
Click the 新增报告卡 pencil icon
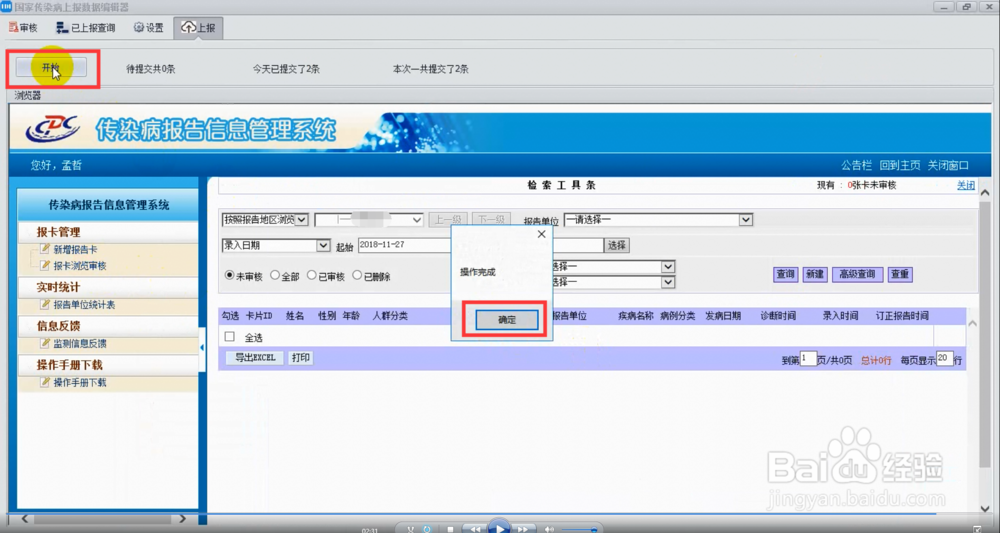click(x=45, y=249)
